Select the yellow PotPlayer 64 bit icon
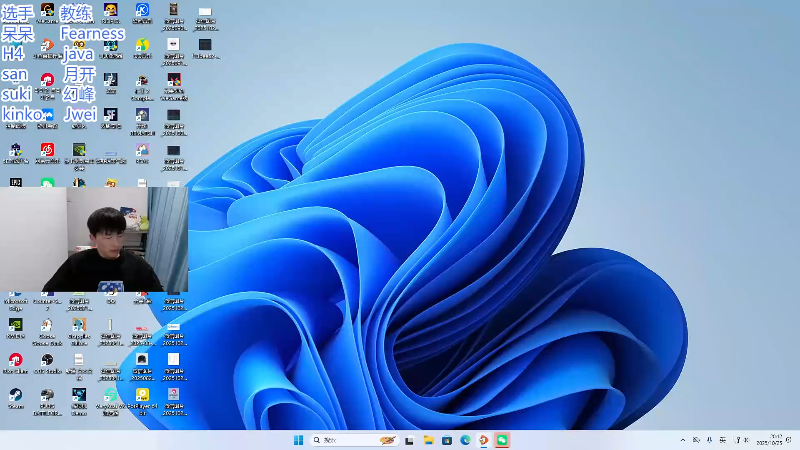The height and width of the screenshot is (450, 800). (142, 395)
